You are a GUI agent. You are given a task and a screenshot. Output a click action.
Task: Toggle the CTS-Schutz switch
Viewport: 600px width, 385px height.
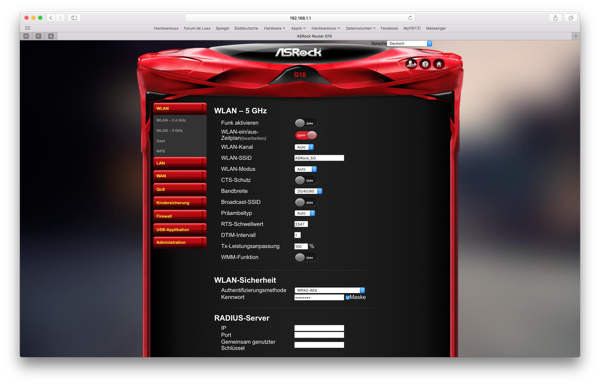click(305, 180)
